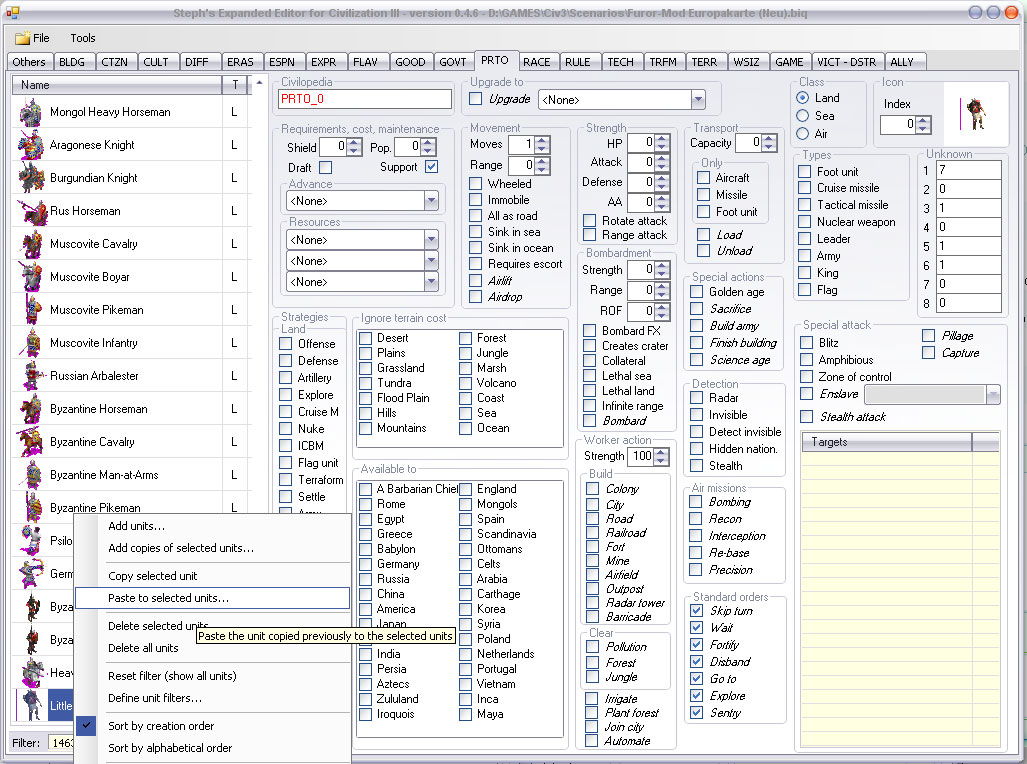This screenshot has height=764, width=1027.
Task: Uncheck the Fortify standard order
Action: point(697,645)
